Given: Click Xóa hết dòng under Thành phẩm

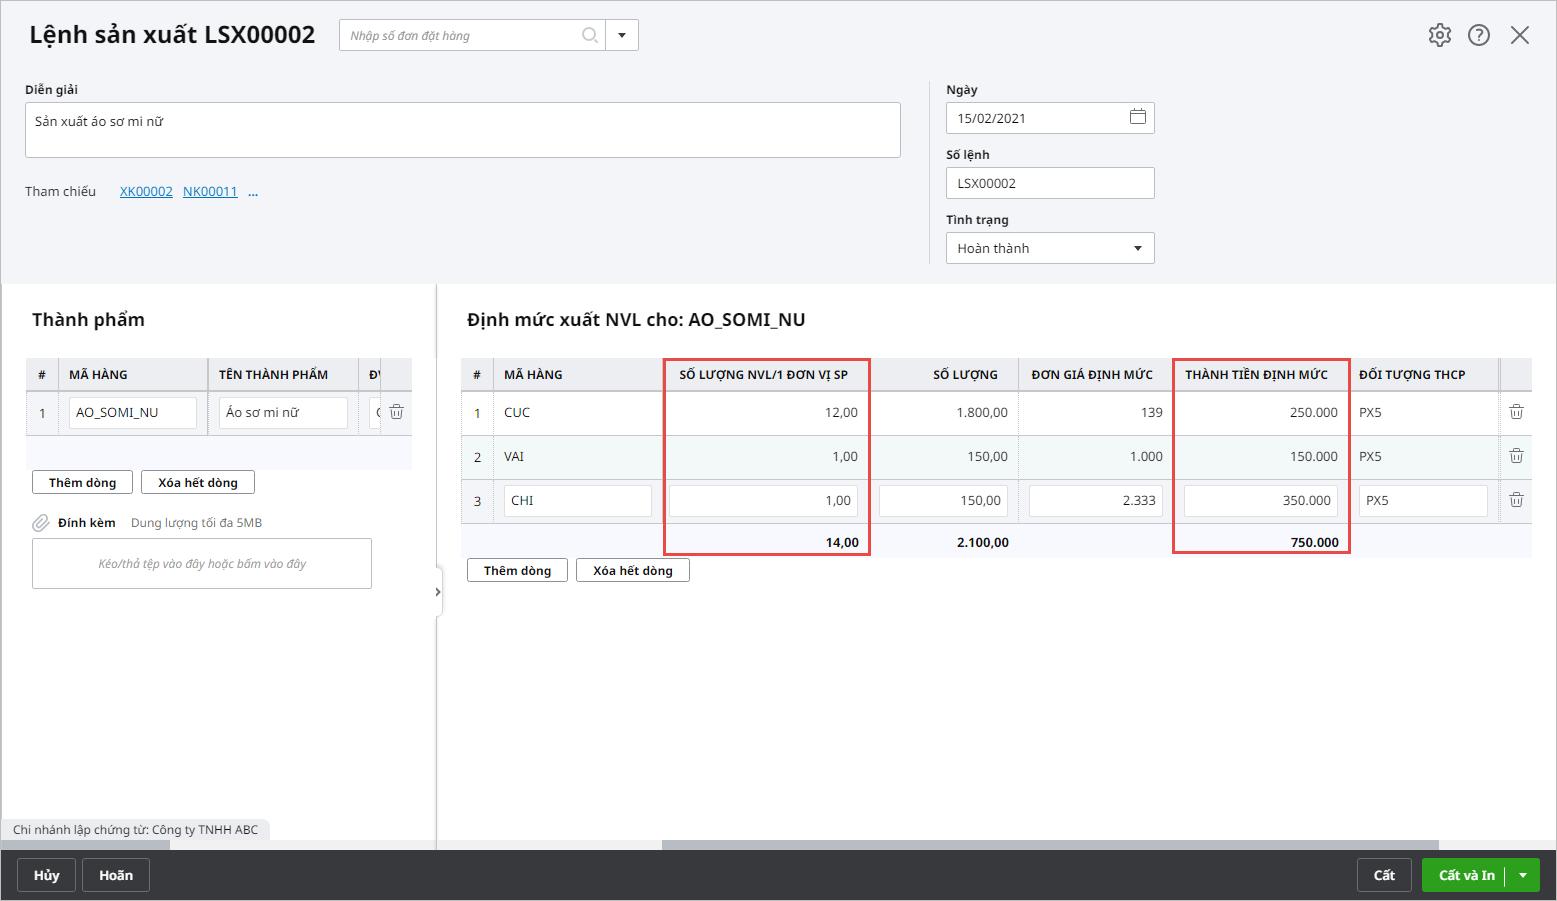Looking at the screenshot, I should pyautogui.click(x=198, y=483).
